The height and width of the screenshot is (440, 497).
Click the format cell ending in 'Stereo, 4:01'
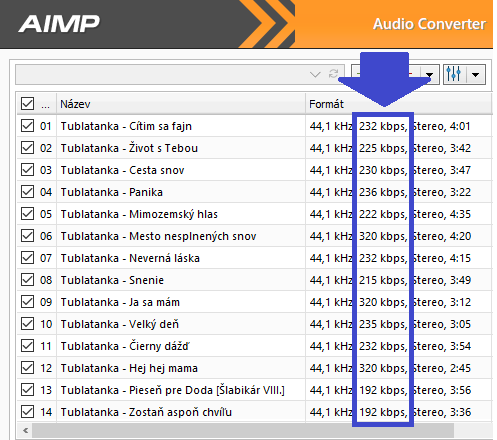click(x=398, y=126)
